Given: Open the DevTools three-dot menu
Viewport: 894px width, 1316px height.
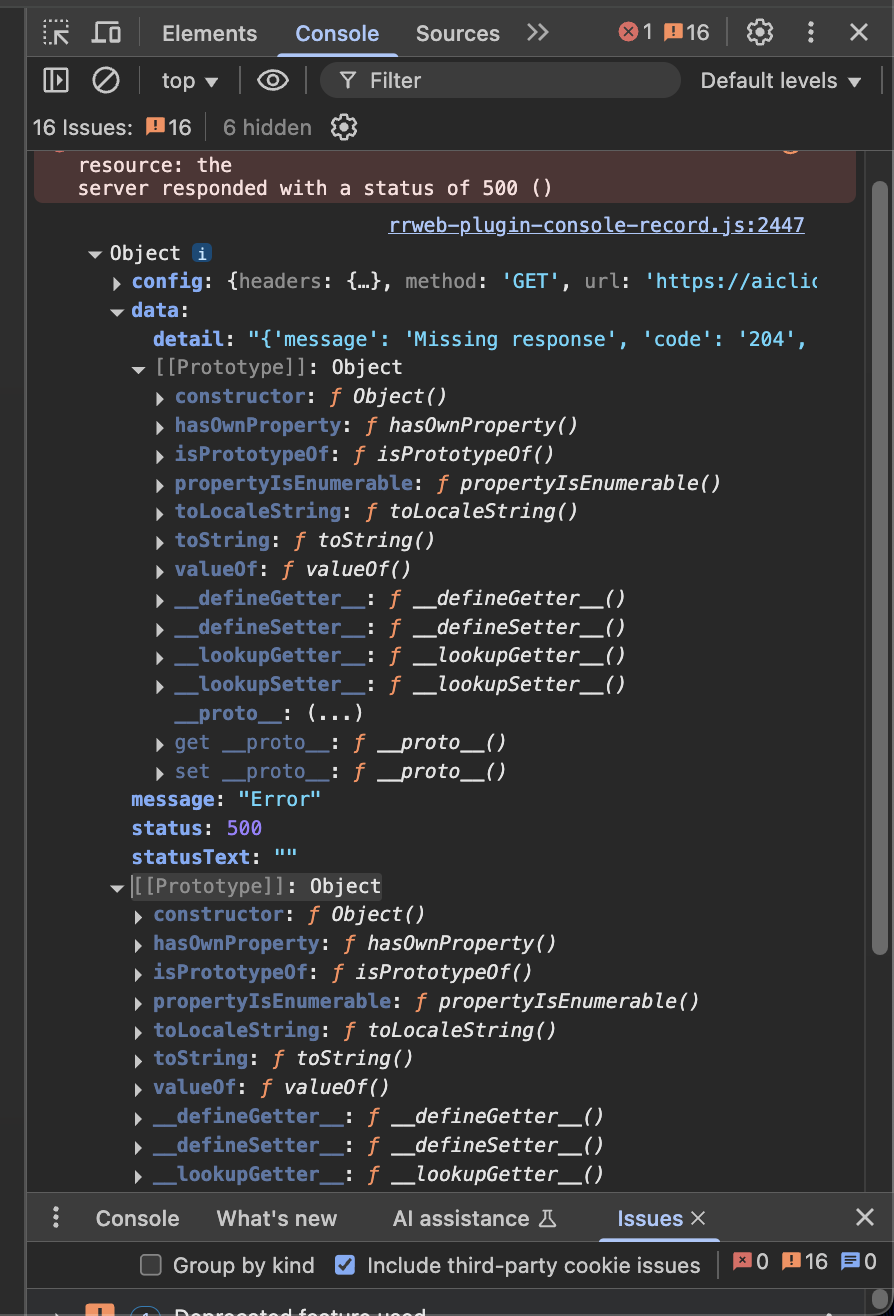Looking at the screenshot, I should click(811, 33).
